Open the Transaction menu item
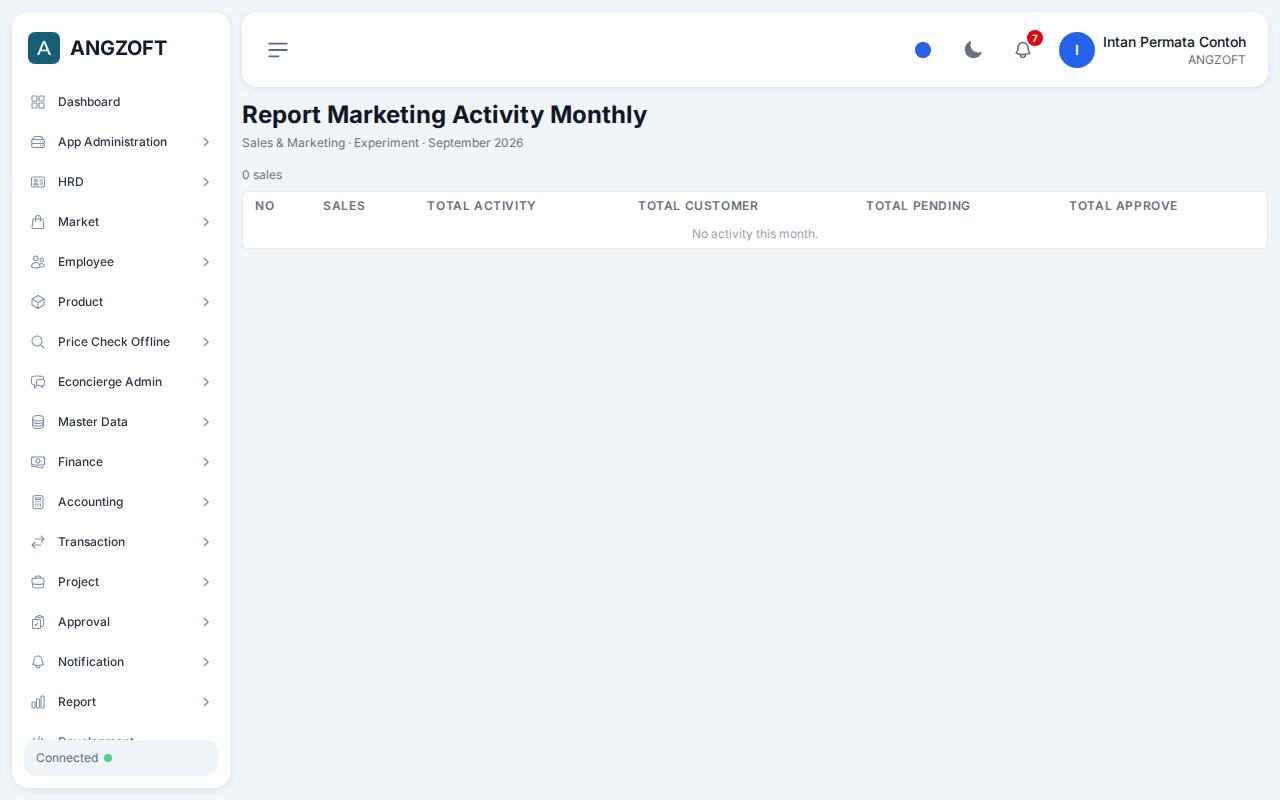Viewport: 1280px width, 800px height. point(121,542)
